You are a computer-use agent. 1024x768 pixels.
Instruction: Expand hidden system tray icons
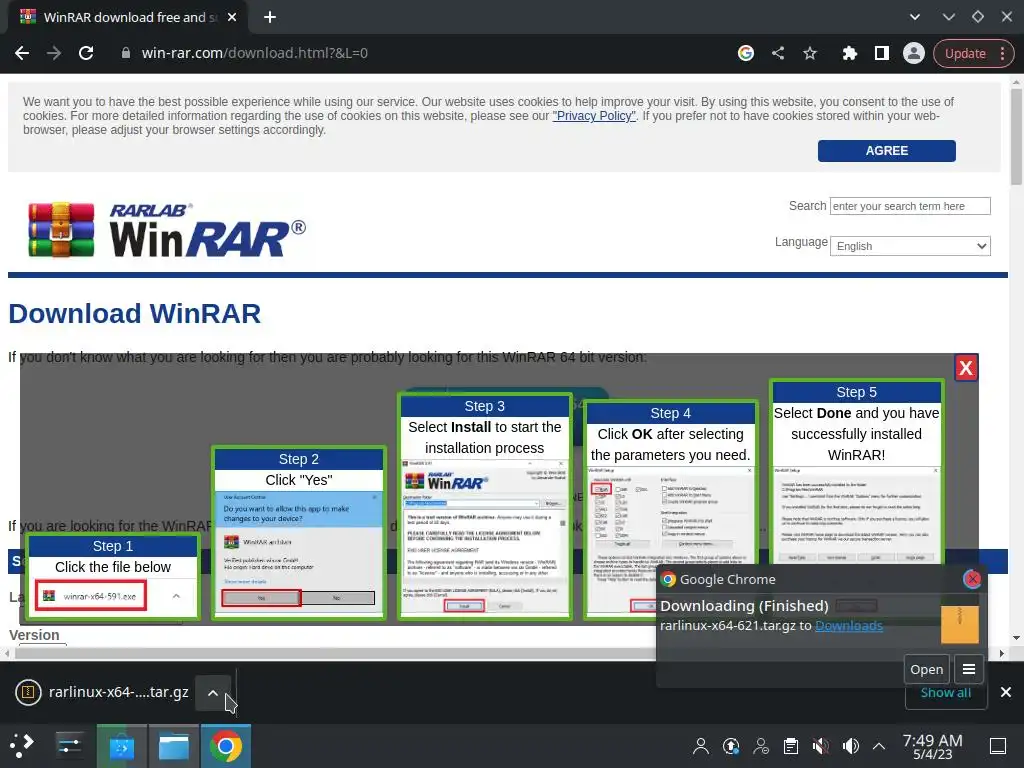[x=879, y=746]
